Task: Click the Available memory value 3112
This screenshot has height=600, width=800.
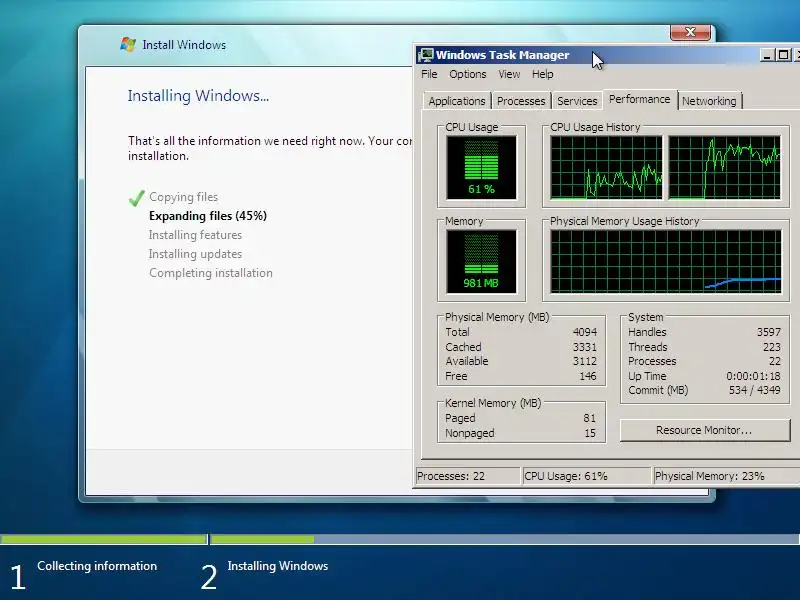Action: 585,361
